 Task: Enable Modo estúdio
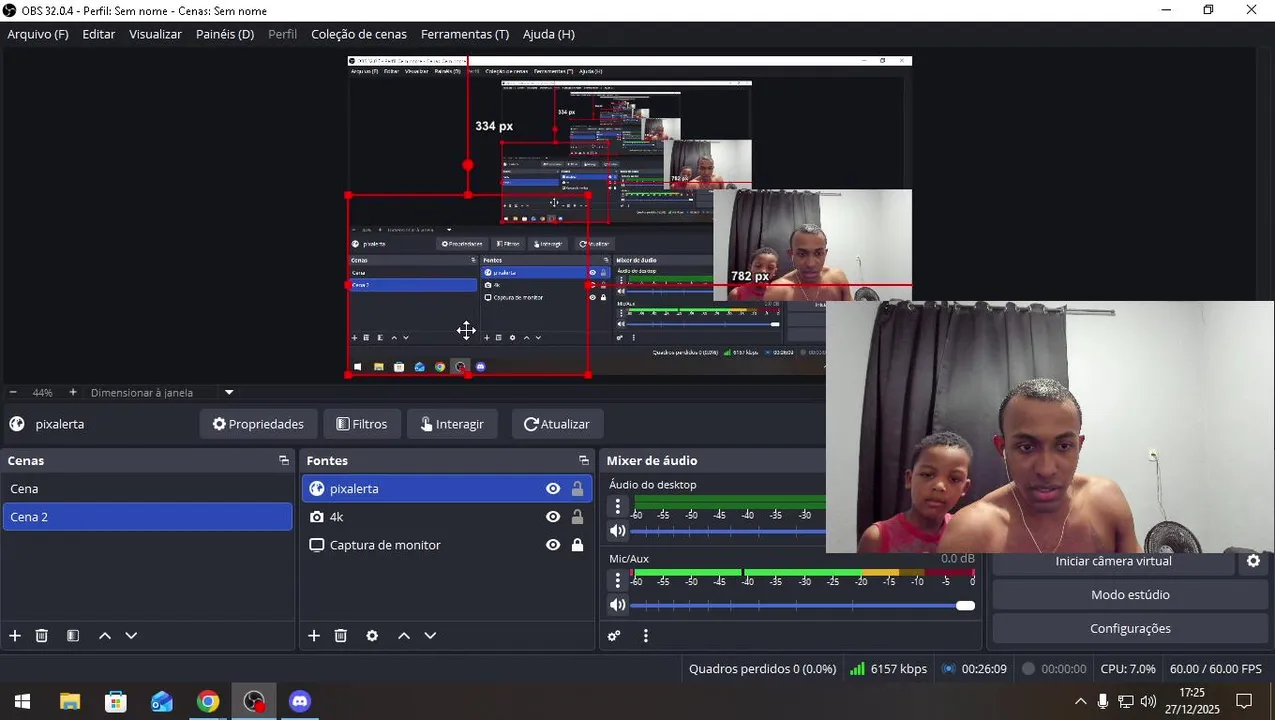[x=1130, y=595]
